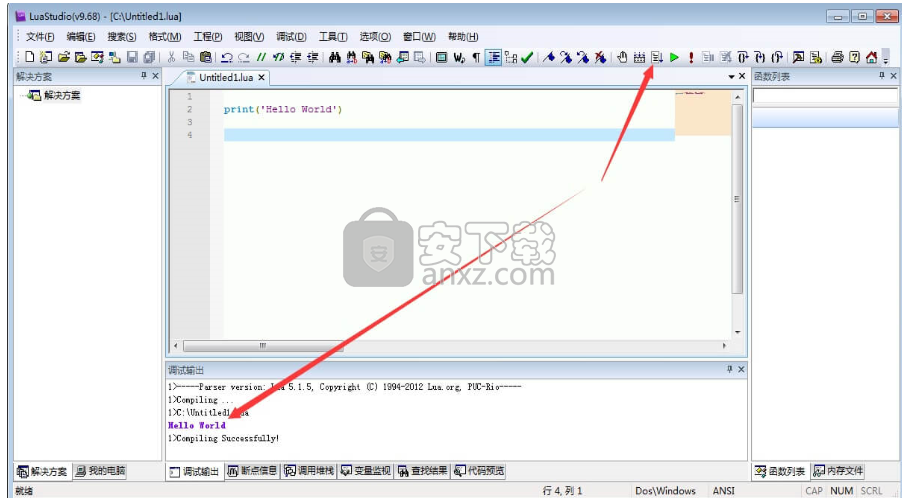Click the red exclamation run icon
This screenshot has width=902, height=498.
(x=691, y=58)
